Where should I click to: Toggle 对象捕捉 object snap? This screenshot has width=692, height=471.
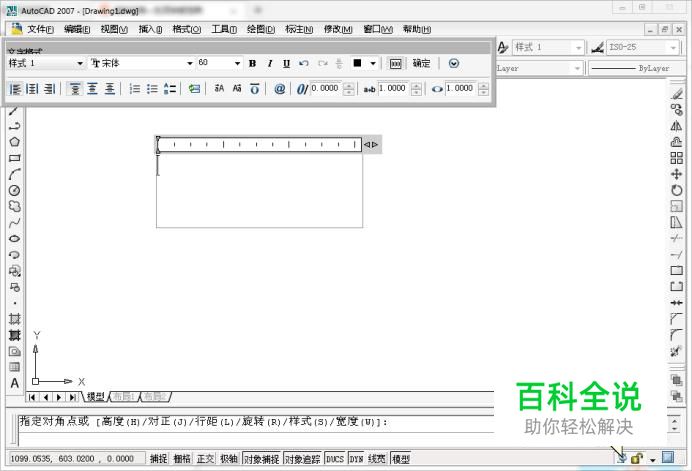tap(262, 459)
